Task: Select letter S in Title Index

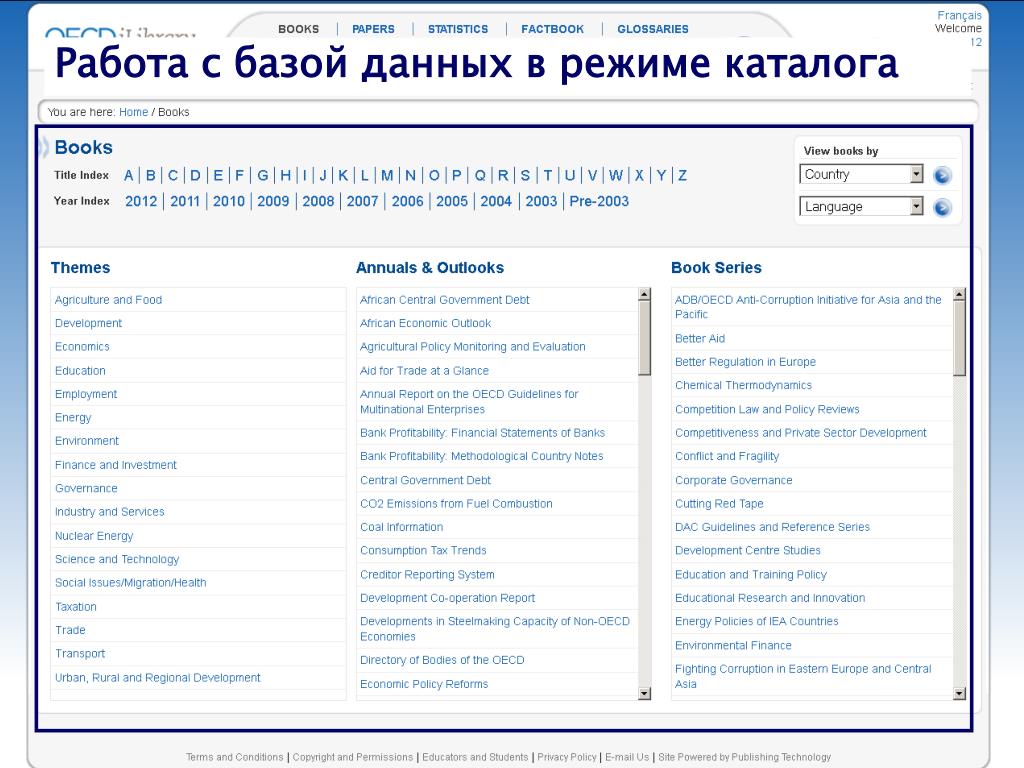Action: (525, 175)
